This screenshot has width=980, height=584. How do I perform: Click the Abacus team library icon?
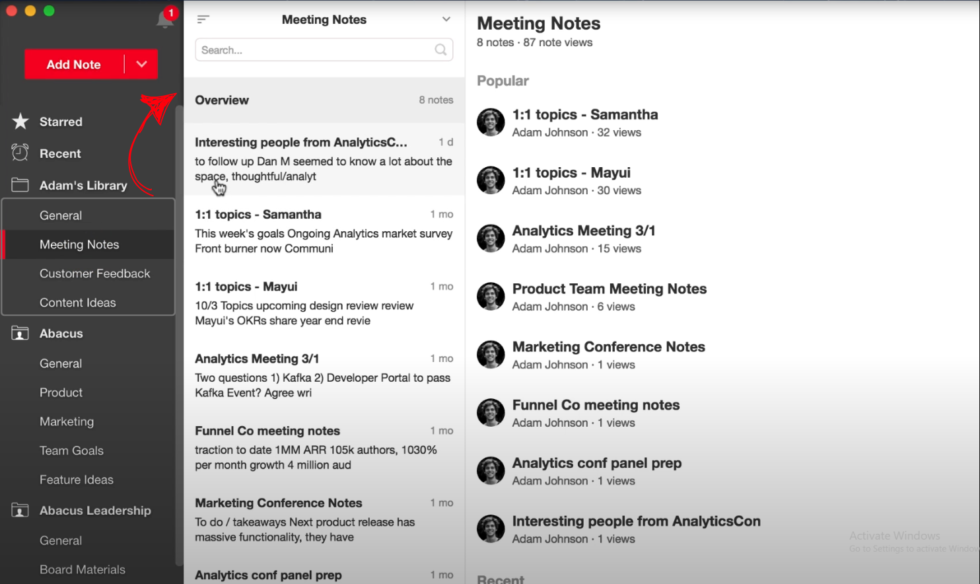point(22,333)
